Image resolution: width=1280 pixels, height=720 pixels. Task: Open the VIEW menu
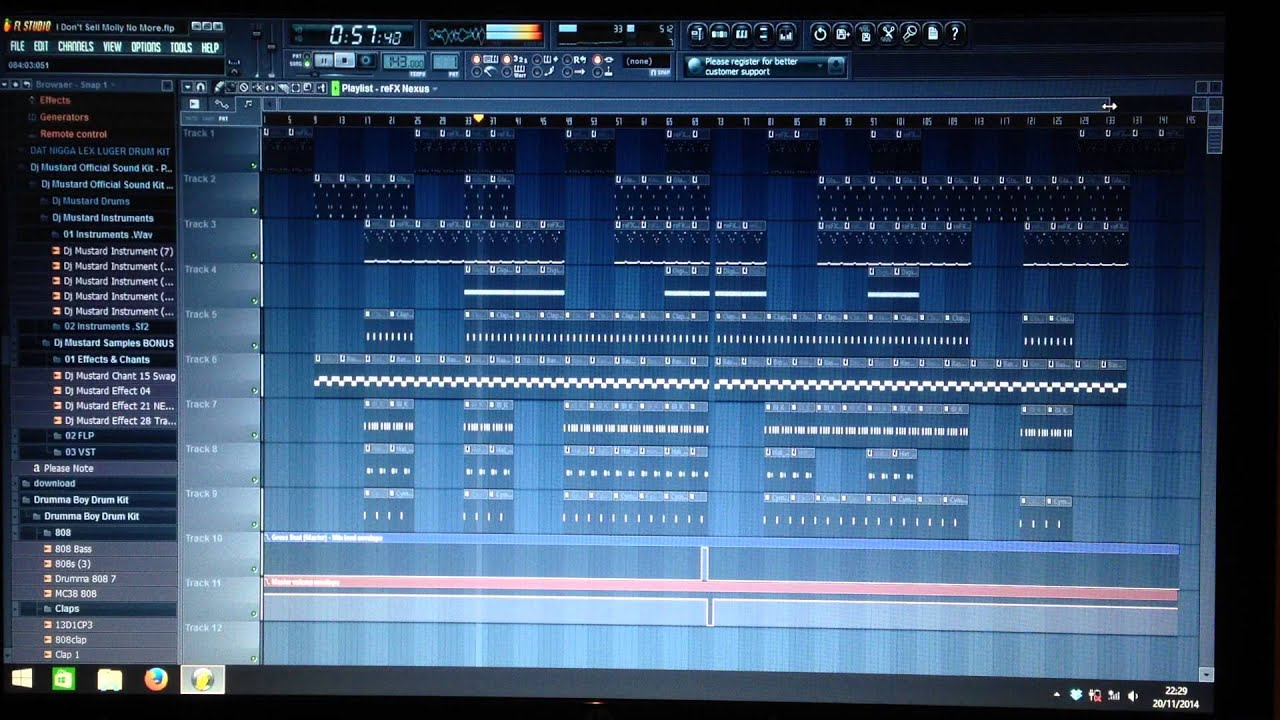point(112,47)
